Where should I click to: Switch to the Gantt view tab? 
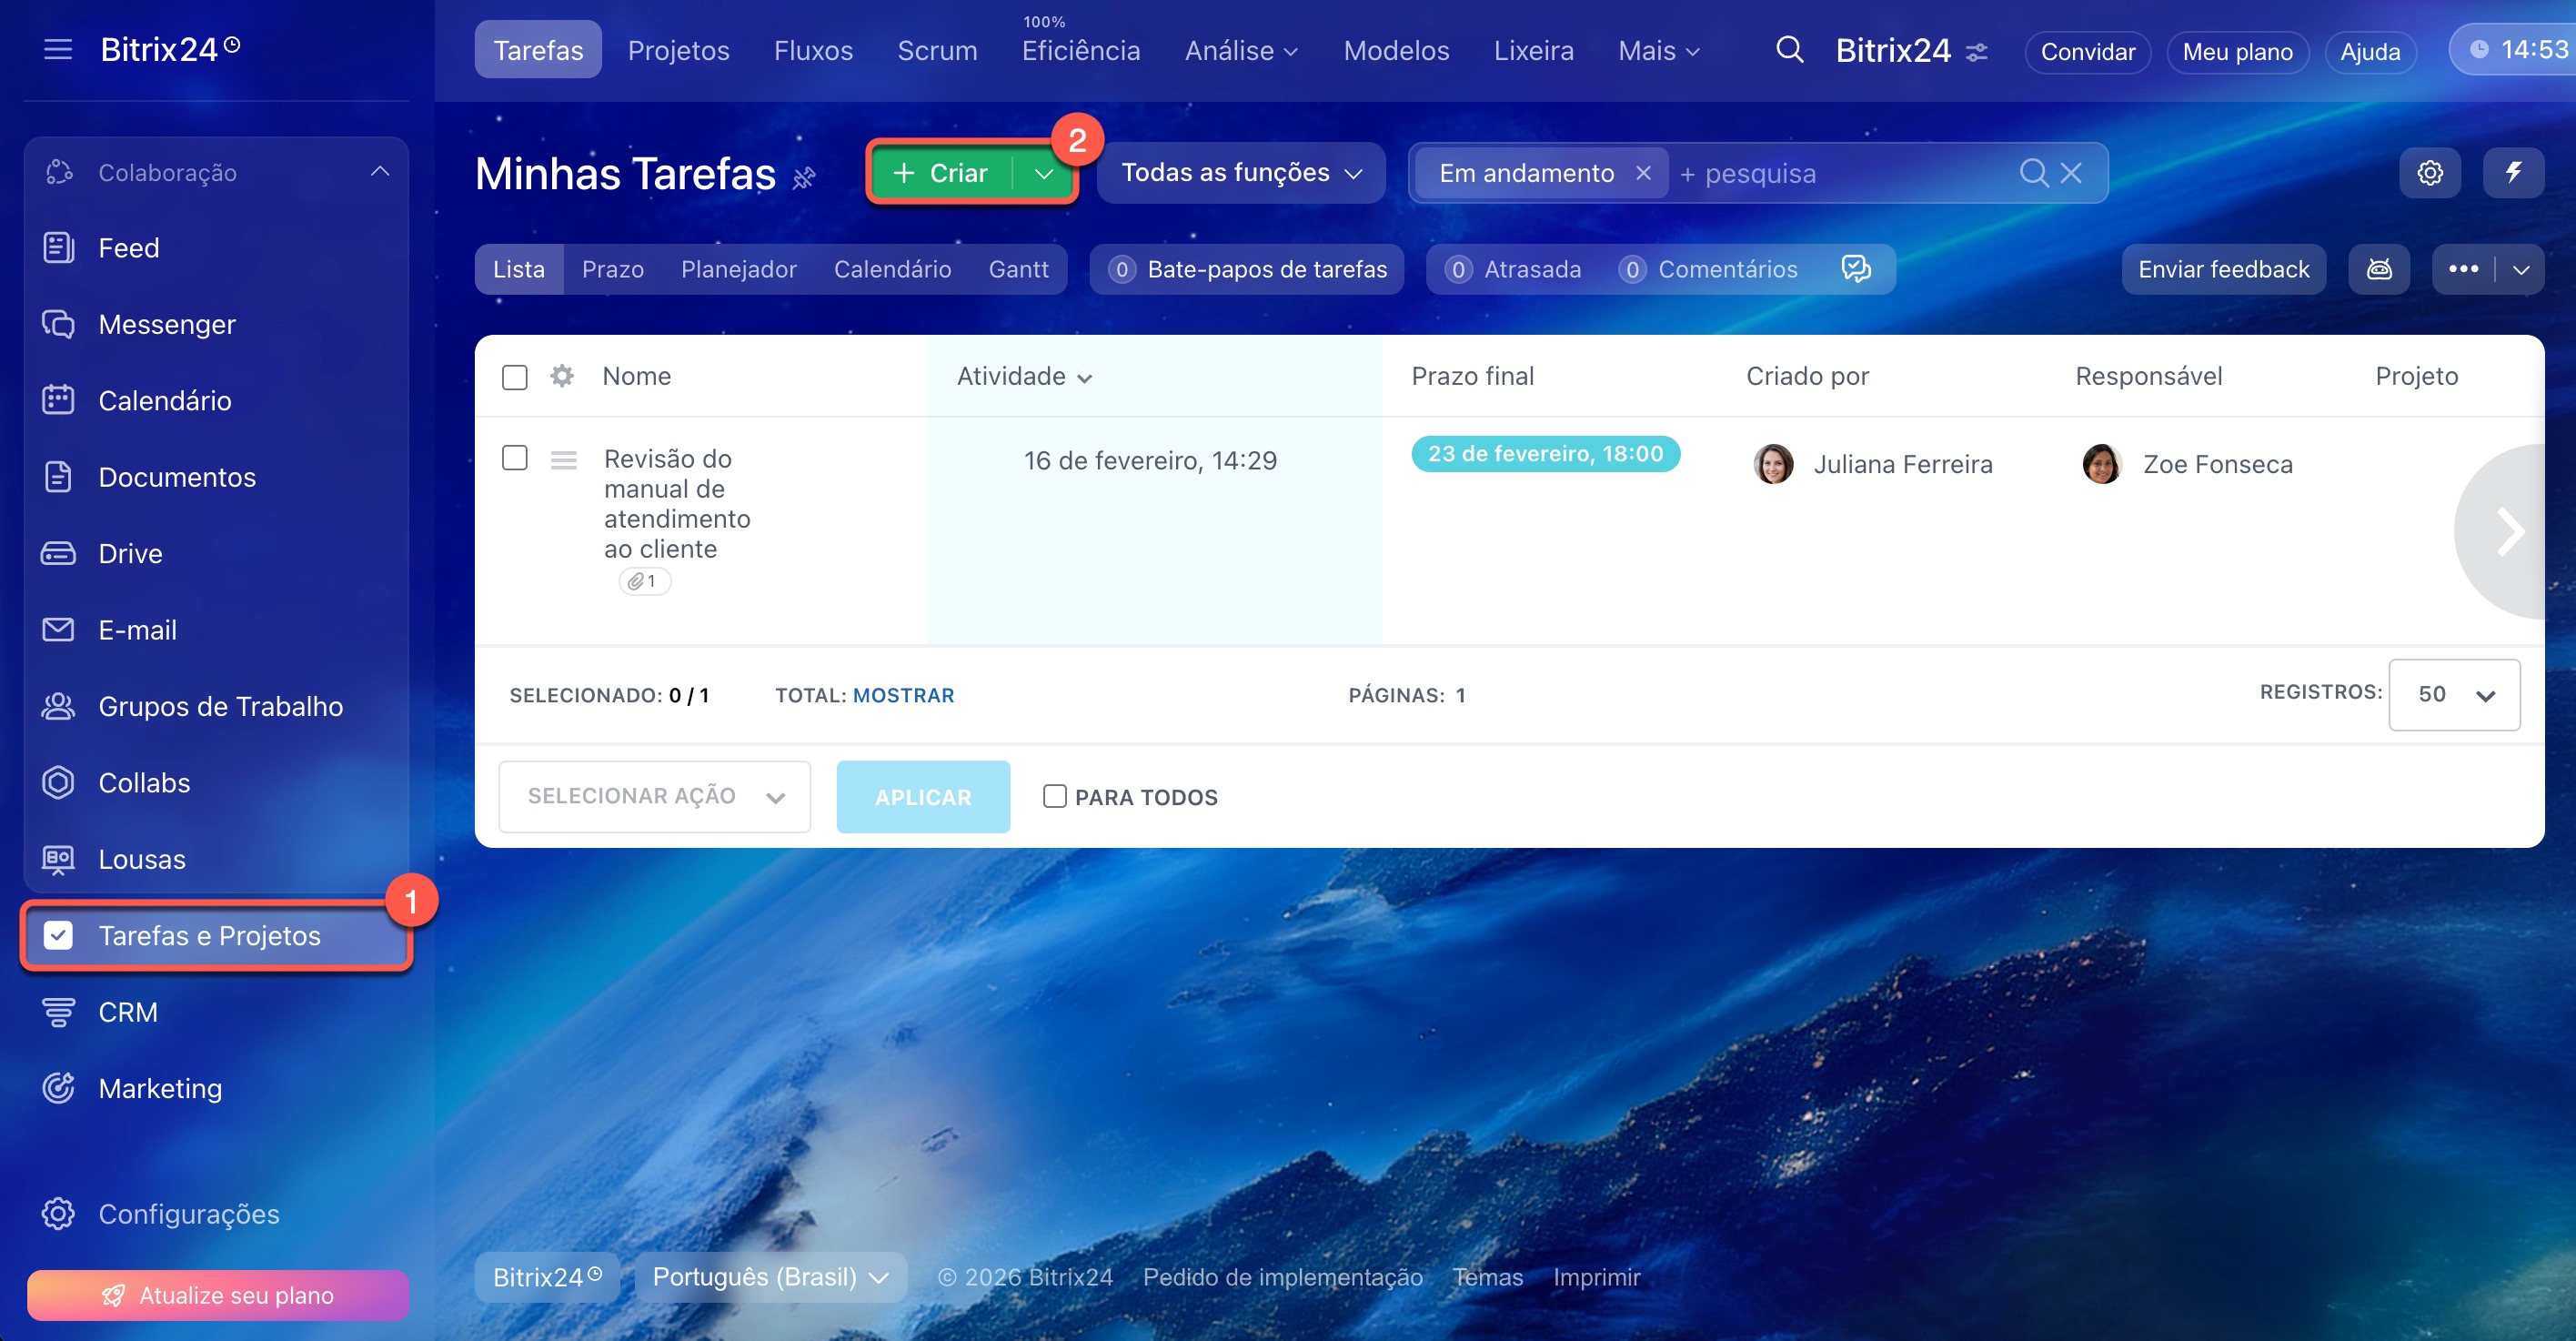point(1018,269)
